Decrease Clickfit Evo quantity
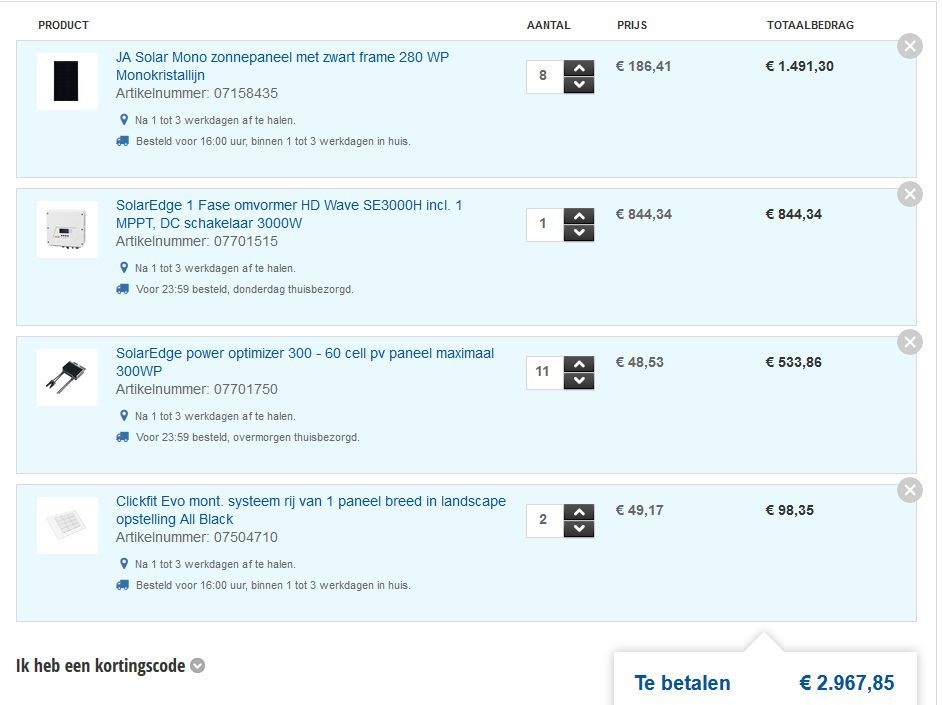The image size is (942, 705). point(579,529)
